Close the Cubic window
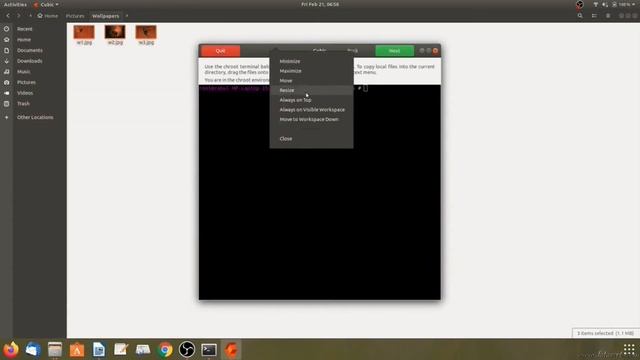 pyautogui.click(x=435, y=51)
